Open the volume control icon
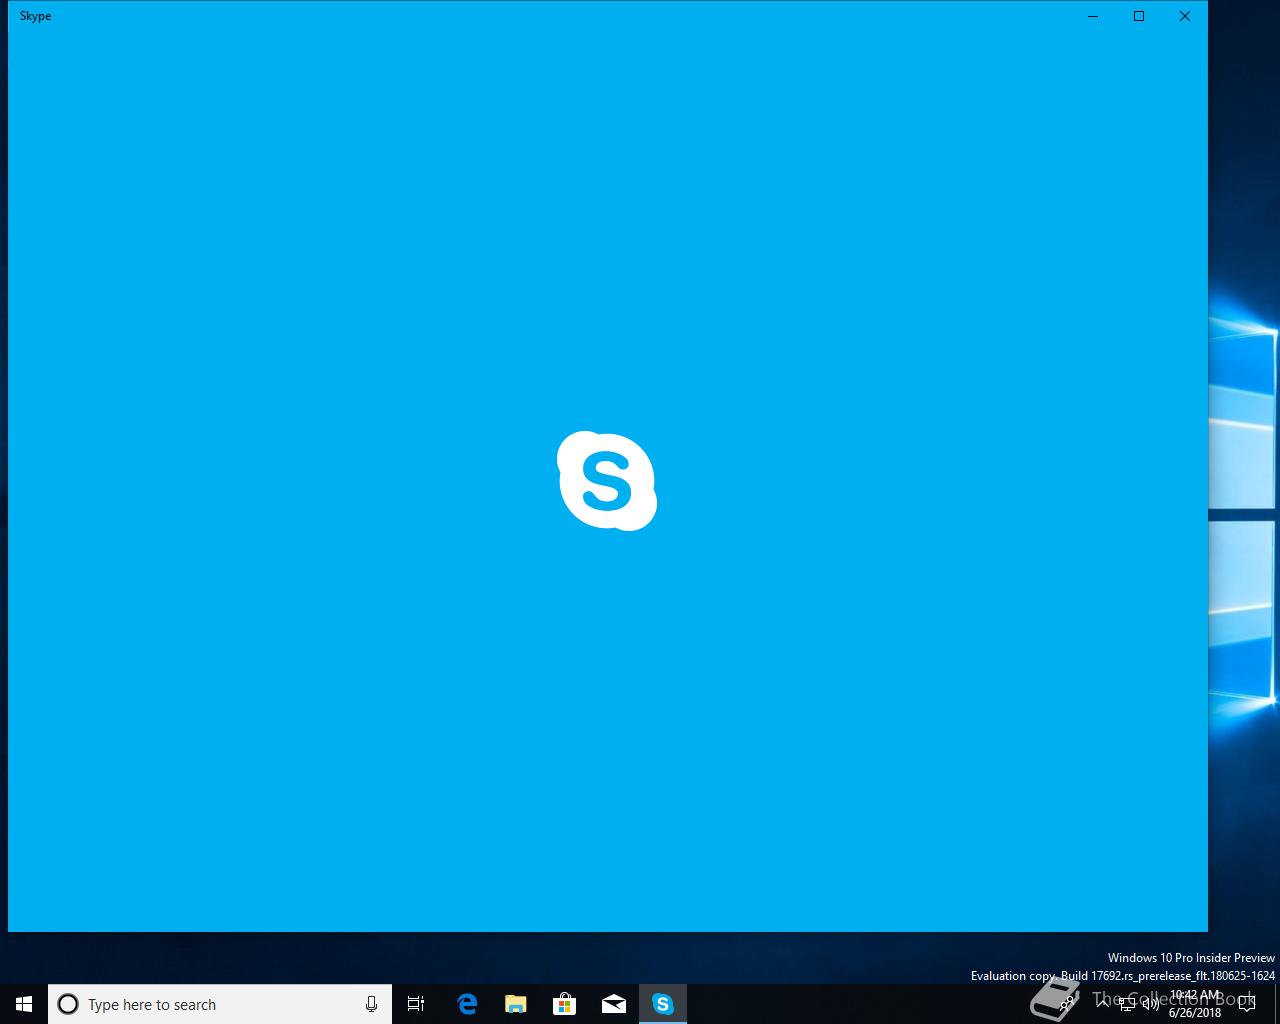 point(1151,1004)
